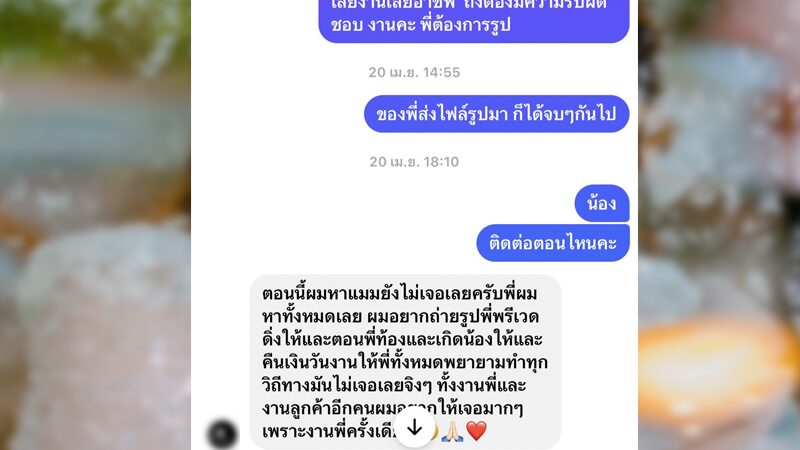Screen dimensions: 800x450
Task: Tap the 20 เม.ย. 18:10 timestamp
Action: coord(414,162)
